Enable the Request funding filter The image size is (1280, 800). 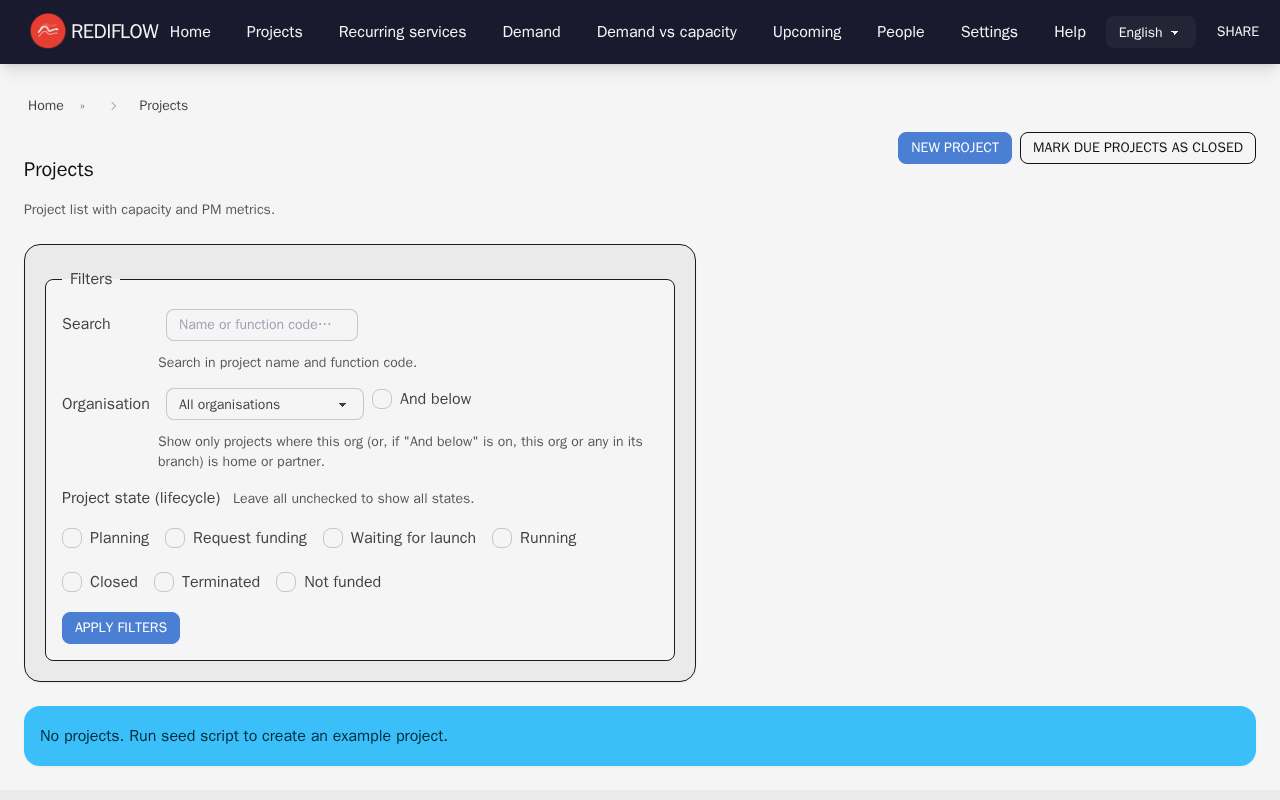click(175, 538)
